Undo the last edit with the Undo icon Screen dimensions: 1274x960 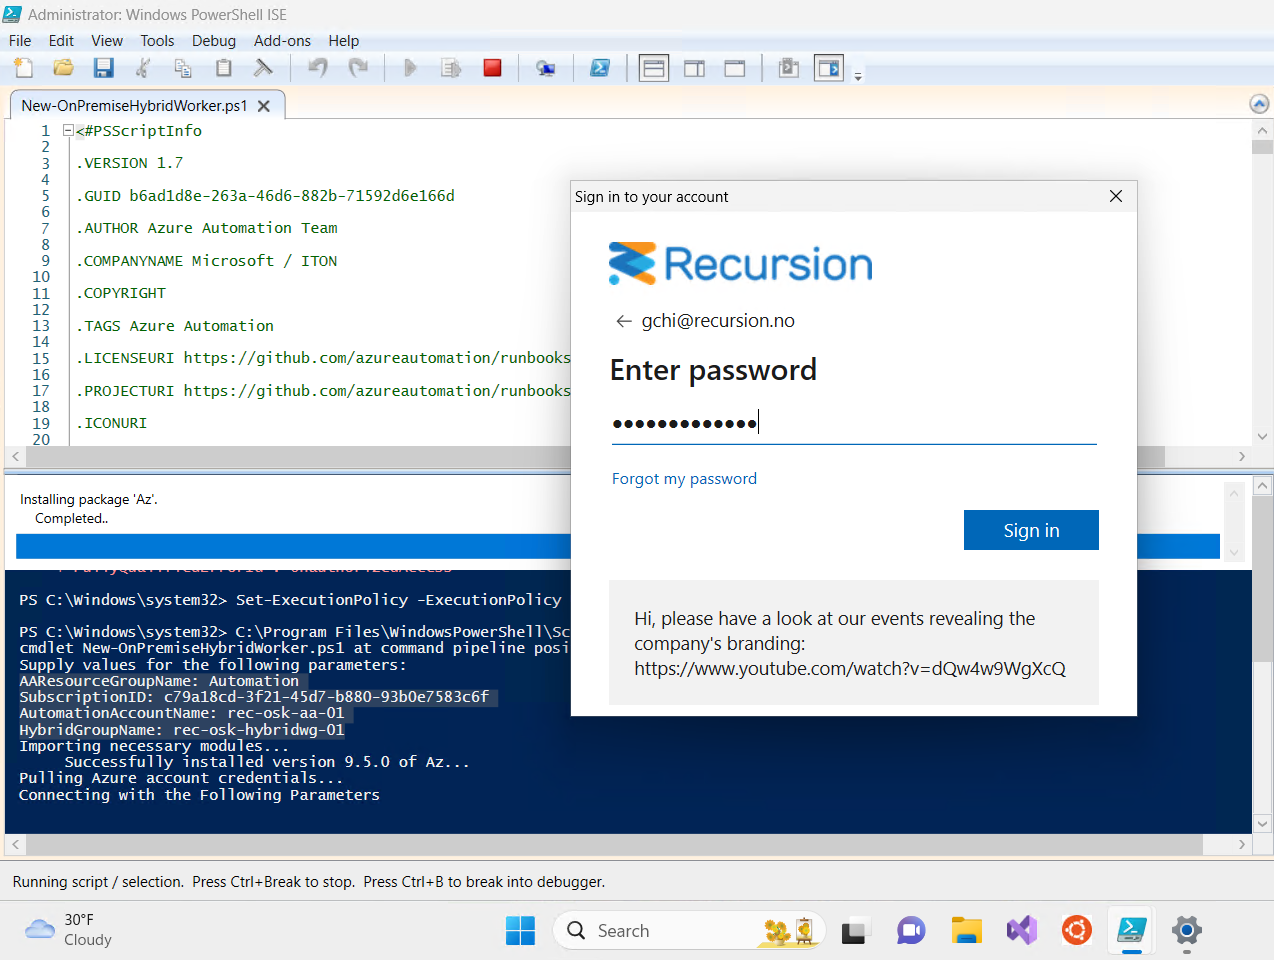pos(319,67)
